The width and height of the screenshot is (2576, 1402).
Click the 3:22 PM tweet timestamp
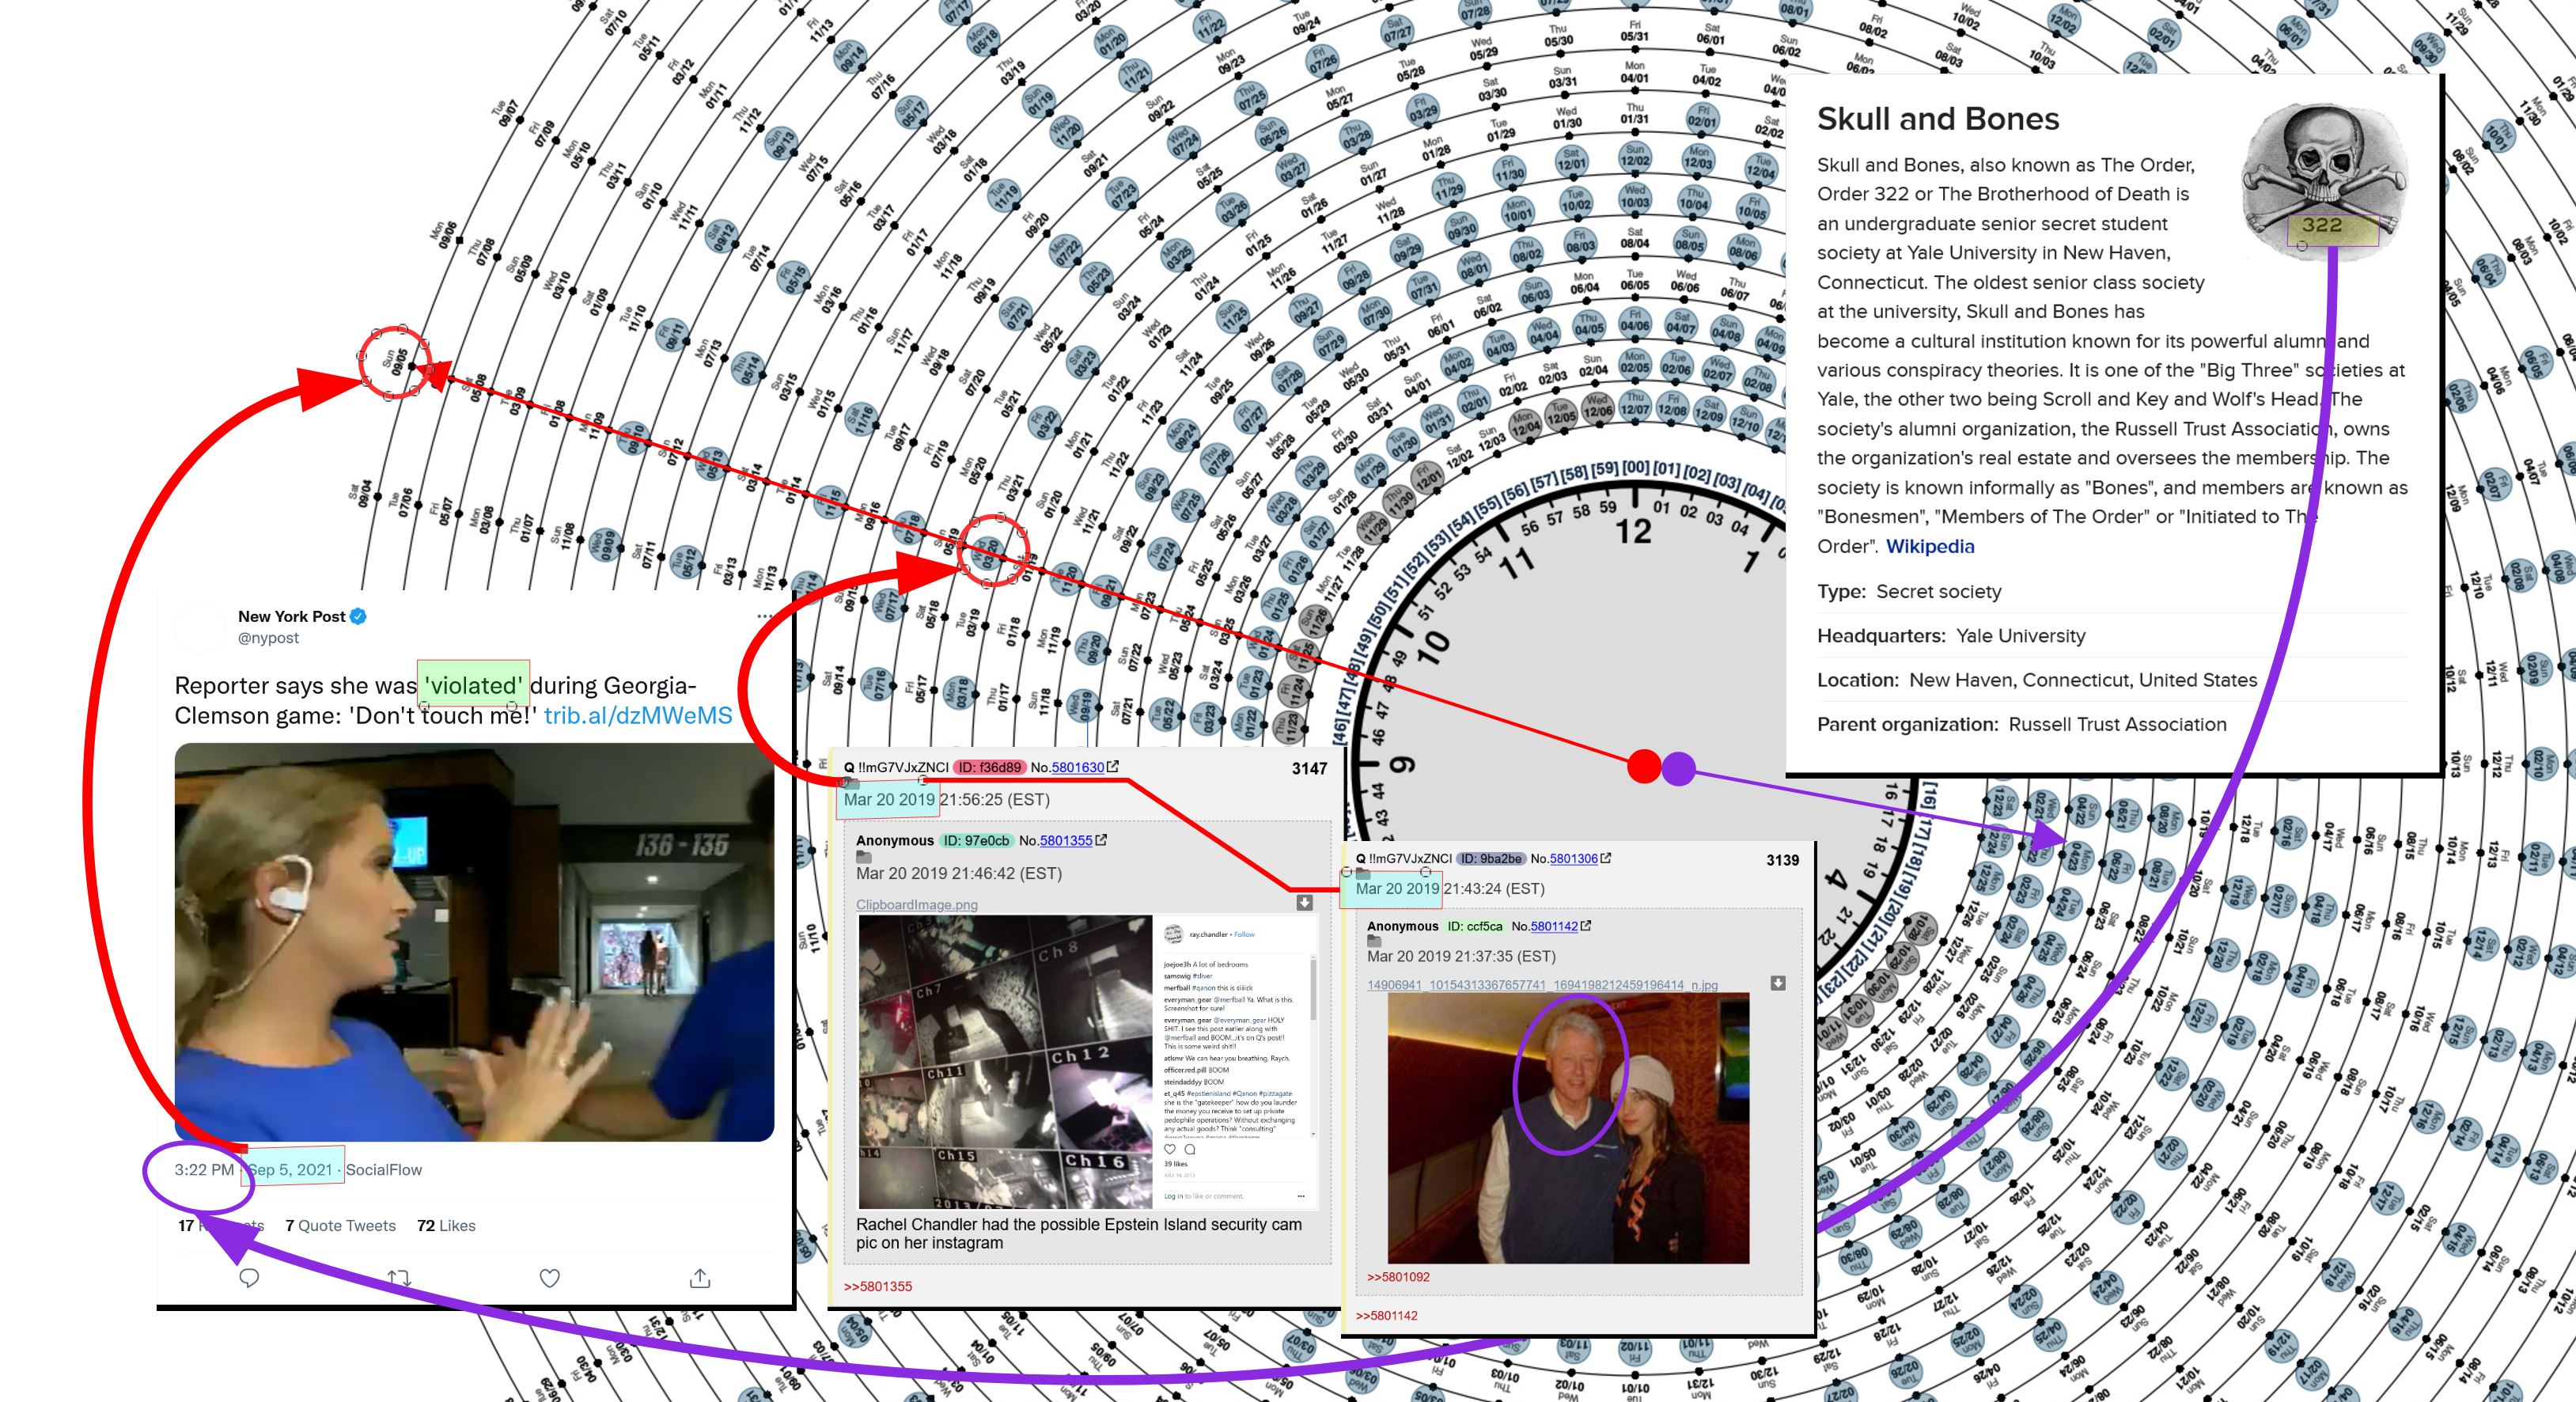point(204,1170)
